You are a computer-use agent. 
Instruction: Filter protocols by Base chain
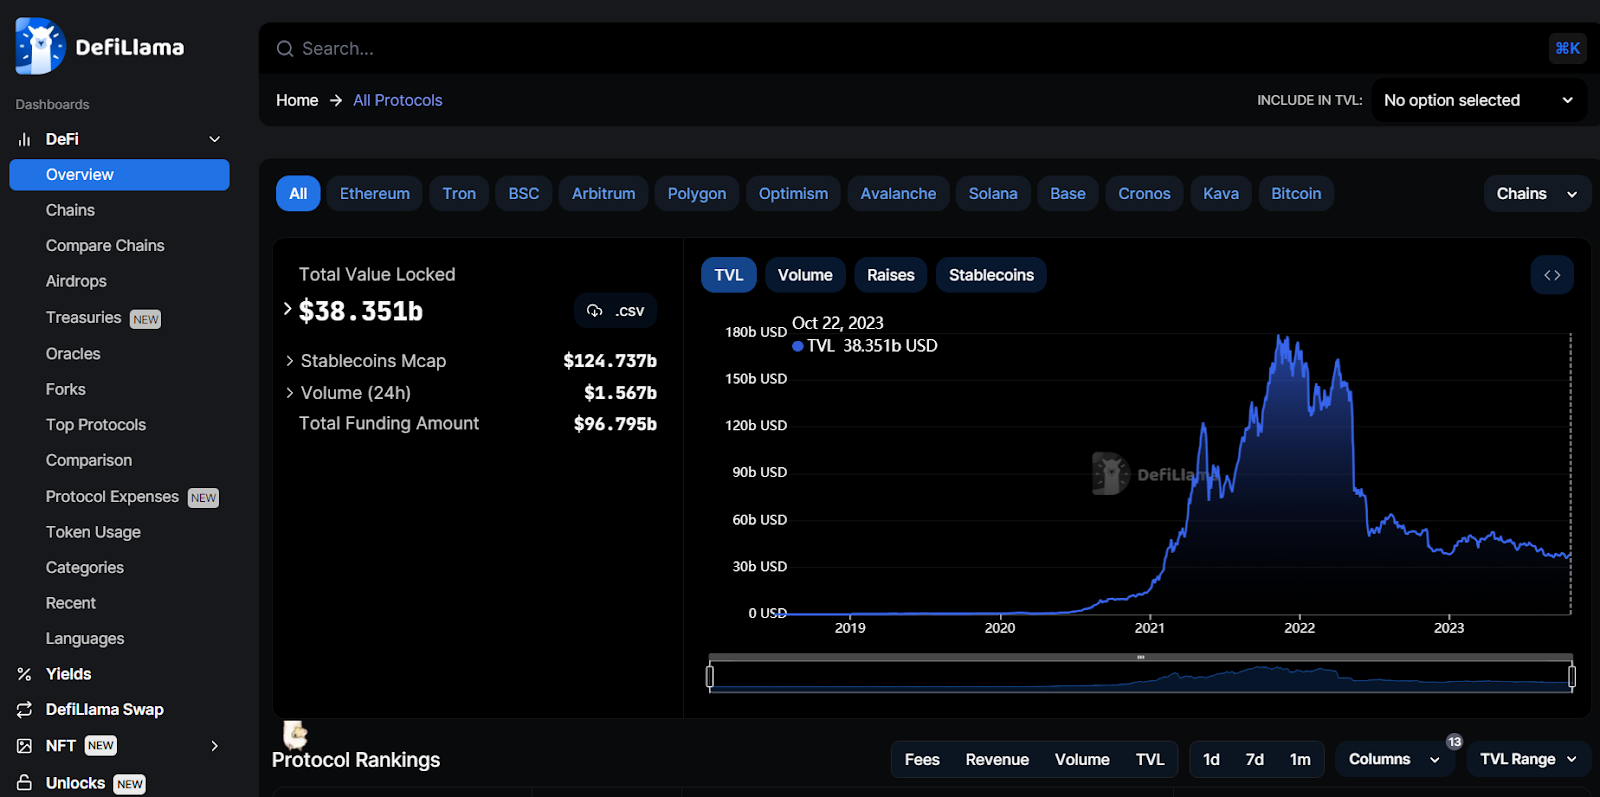coord(1068,194)
